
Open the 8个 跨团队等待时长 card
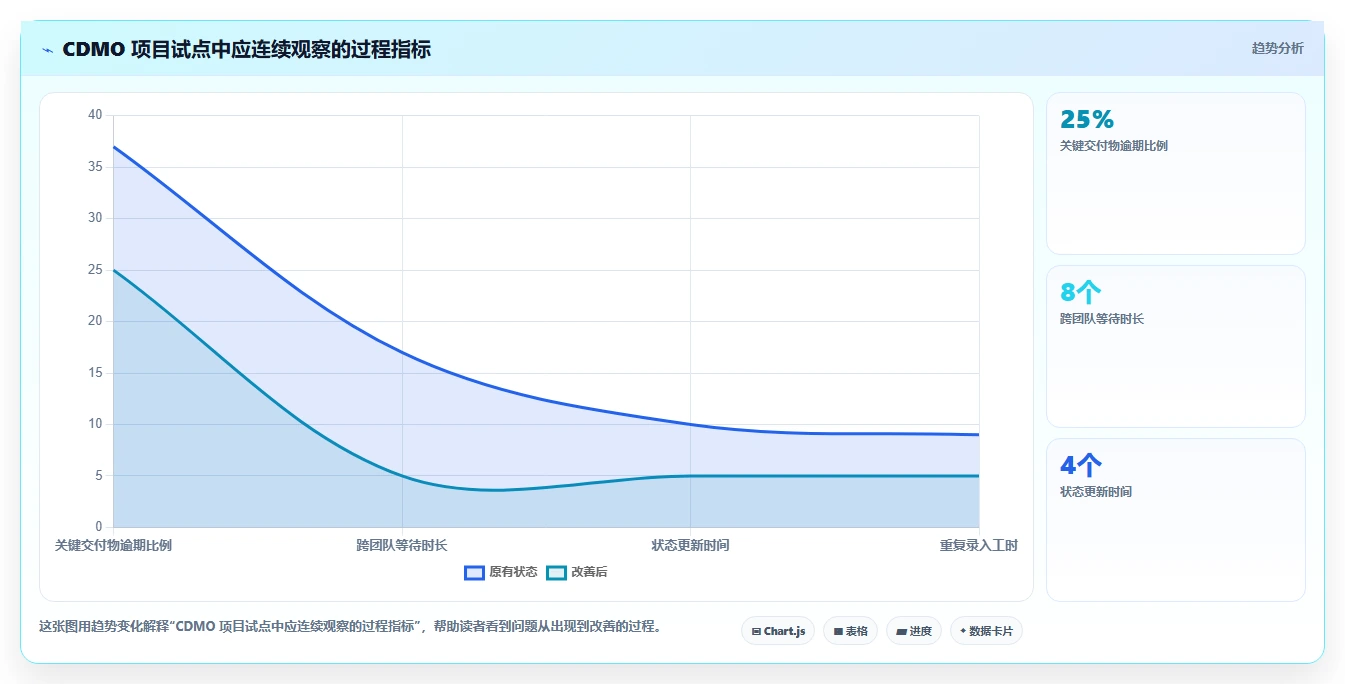pyautogui.click(x=1176, y=346)
